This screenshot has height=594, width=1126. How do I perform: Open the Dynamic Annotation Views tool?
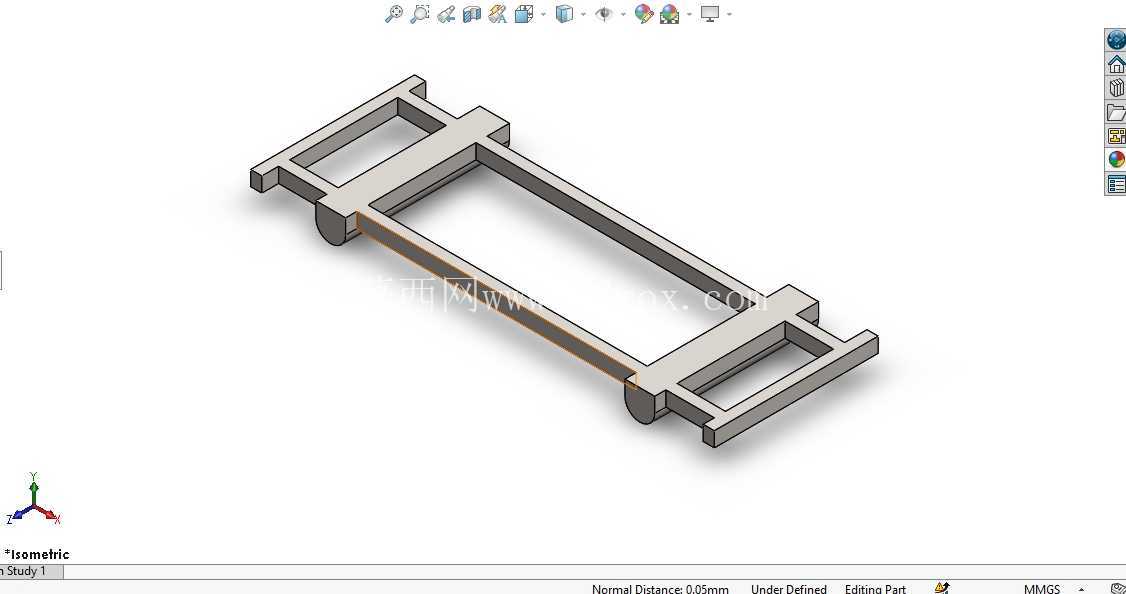pyautogui.click(x=498, y=14)
